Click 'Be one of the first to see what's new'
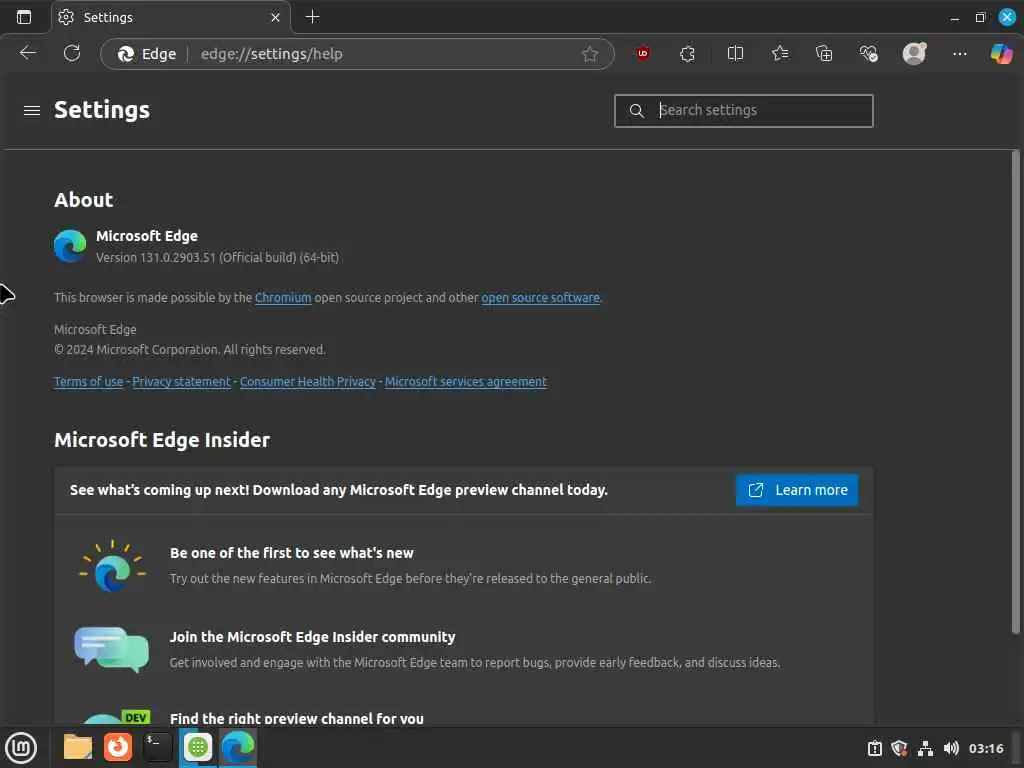 (291, 553)
